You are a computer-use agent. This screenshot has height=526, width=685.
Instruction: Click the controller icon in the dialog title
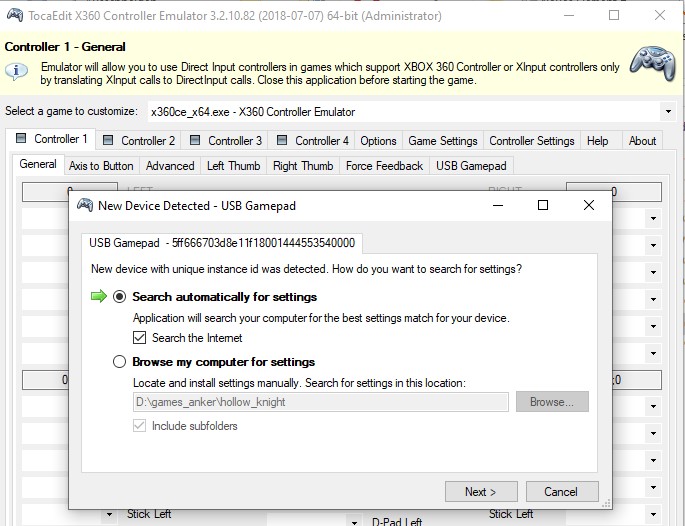point(84,205)
